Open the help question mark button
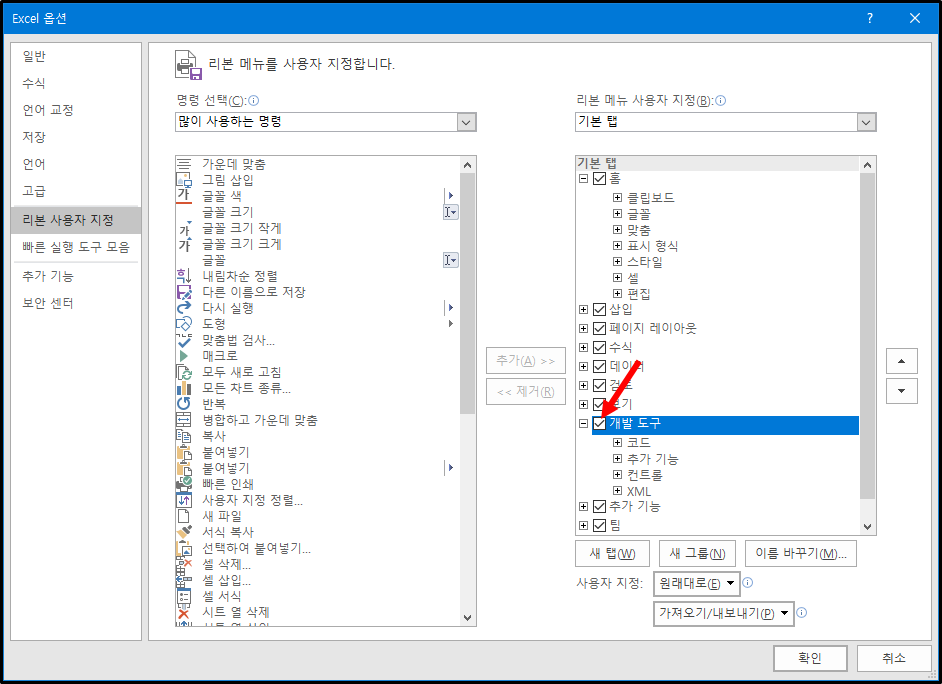942x684 pixels. [x=869, y=18]
